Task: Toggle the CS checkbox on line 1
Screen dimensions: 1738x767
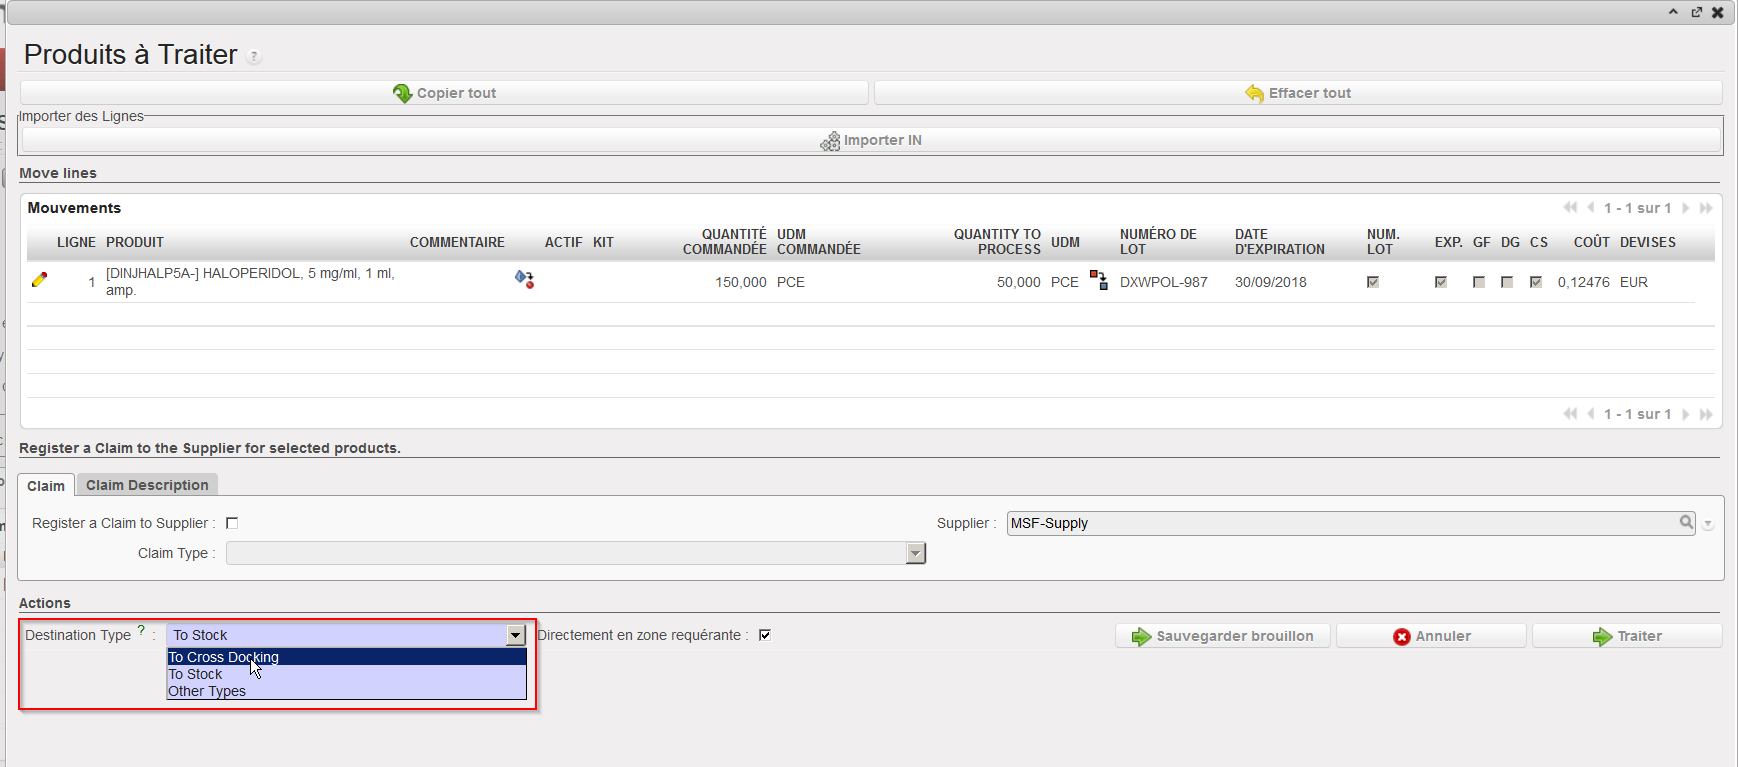Action: (x=1536, y=282)
